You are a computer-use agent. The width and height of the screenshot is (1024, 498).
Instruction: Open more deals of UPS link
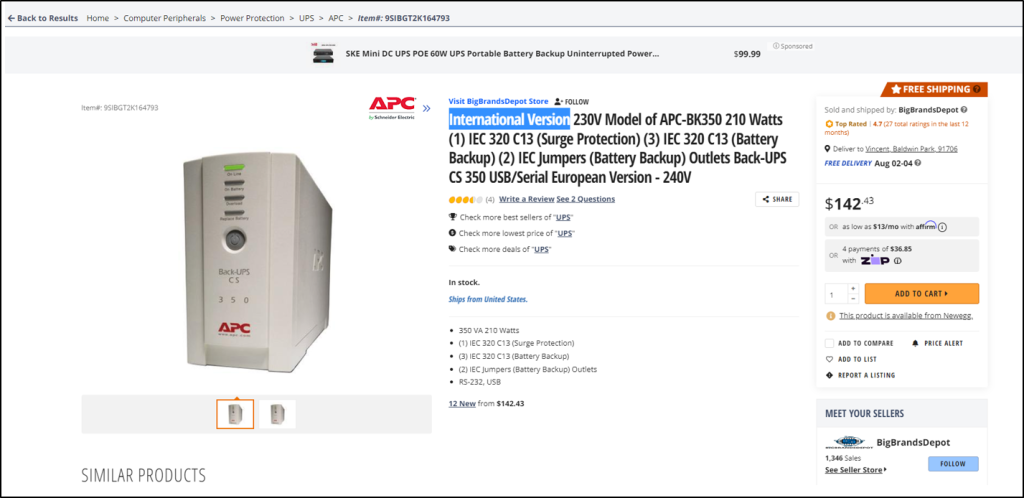pyautogui.click(x=541, y=249)
